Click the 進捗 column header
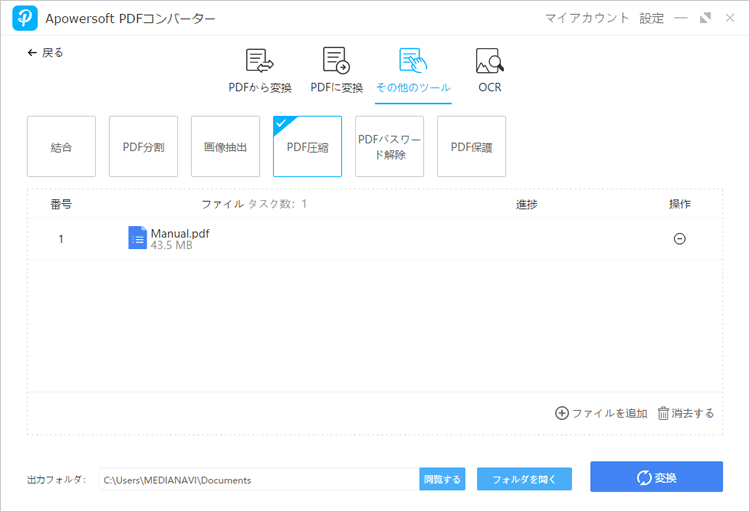 [527, 204]
